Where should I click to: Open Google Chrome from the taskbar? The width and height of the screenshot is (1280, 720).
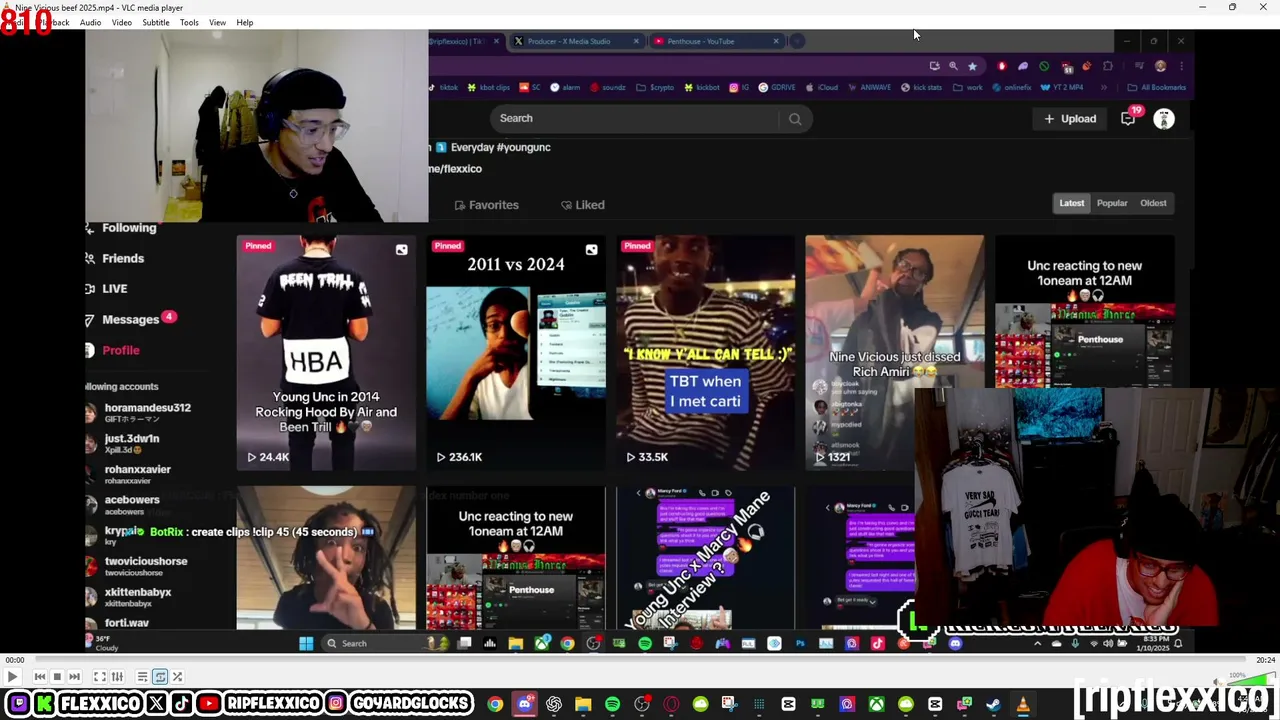tap(495, 705)
